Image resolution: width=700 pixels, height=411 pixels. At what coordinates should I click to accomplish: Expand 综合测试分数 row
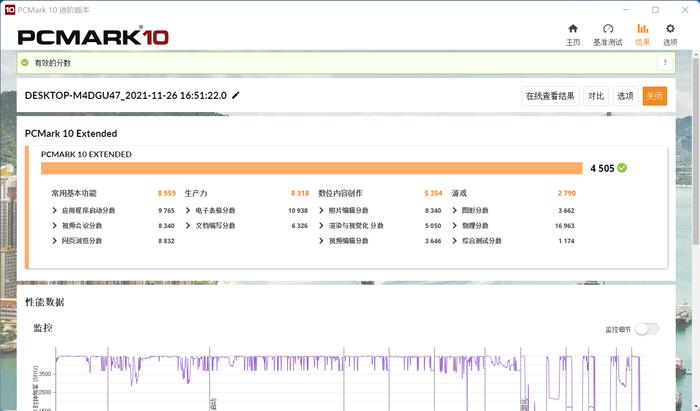pyautogui.click(x=454, y=241)
